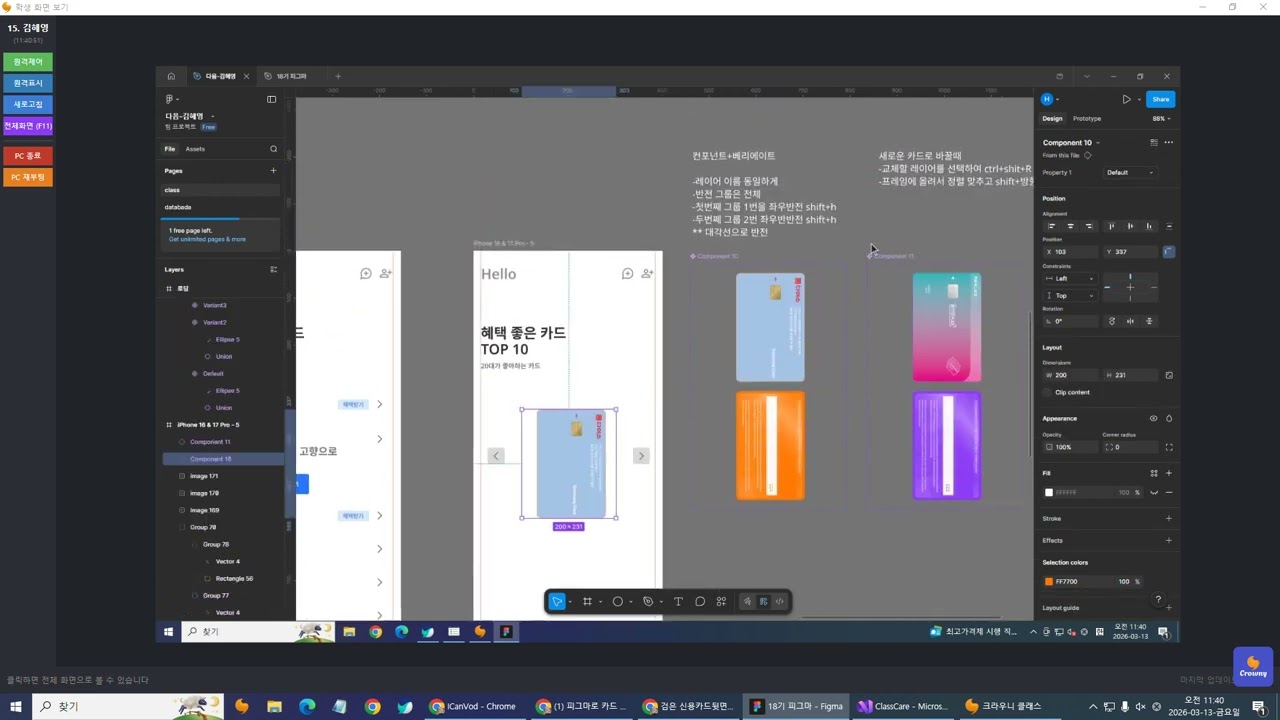Open Pen tool options arrow
This screenshot has height=720, width=1280.
click(661, 602)
